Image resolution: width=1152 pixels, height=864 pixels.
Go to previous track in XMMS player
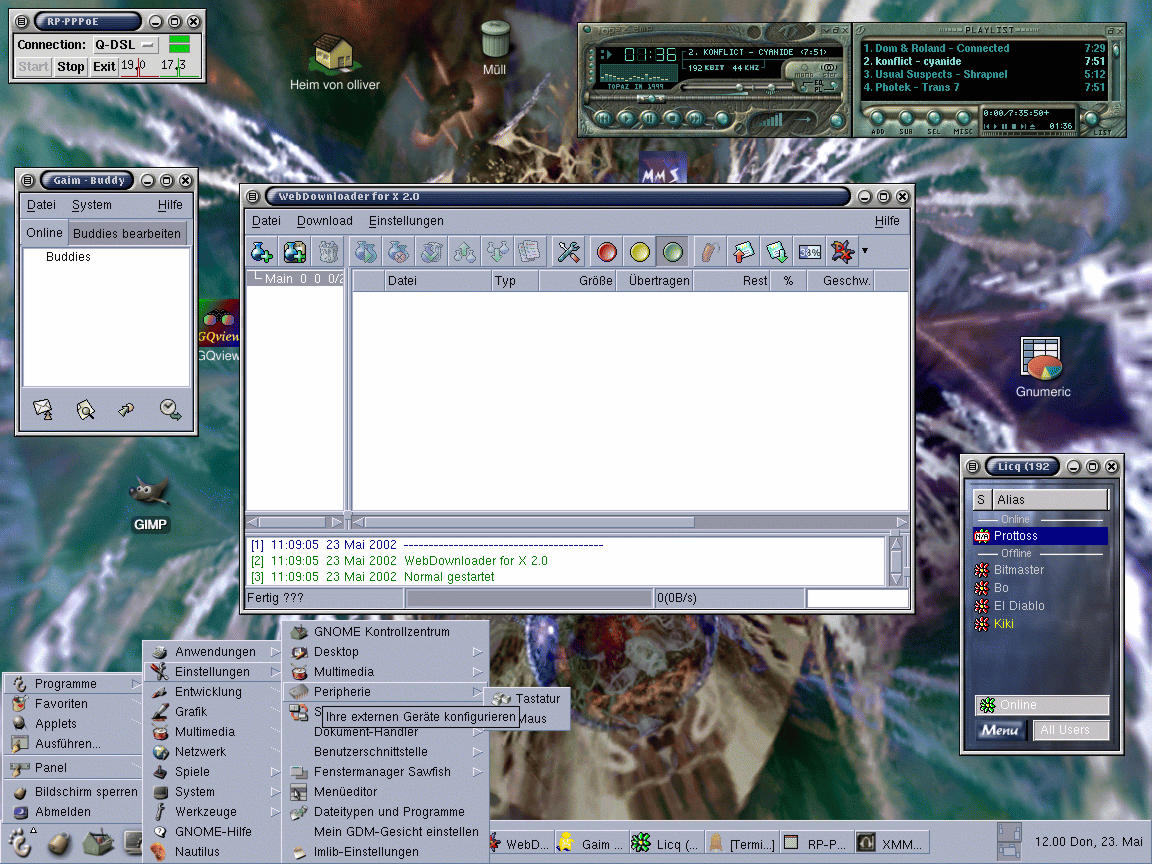603,118
